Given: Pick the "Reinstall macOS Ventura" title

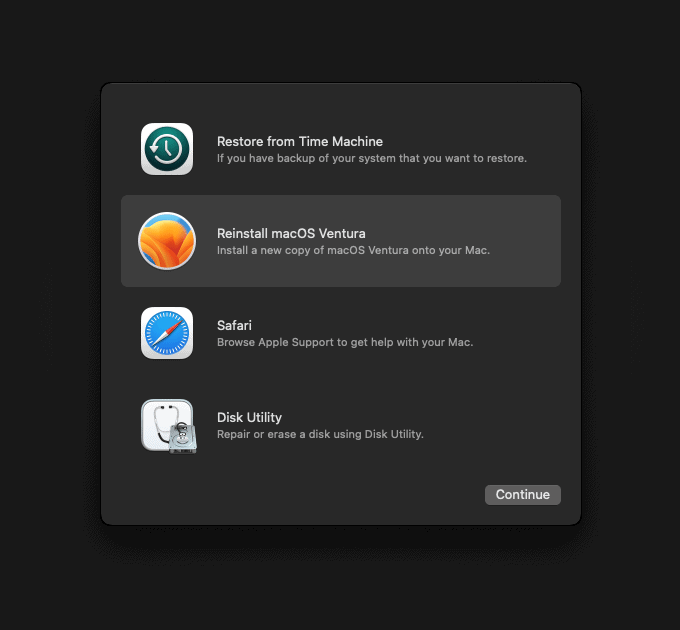Looking at the screenshot, I should click(x=291, y=233).
